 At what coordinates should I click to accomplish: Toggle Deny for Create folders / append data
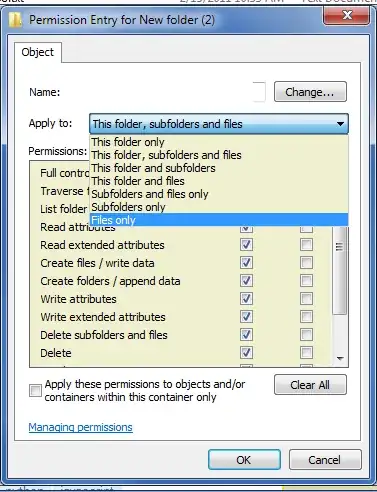[x=306, y=281]
